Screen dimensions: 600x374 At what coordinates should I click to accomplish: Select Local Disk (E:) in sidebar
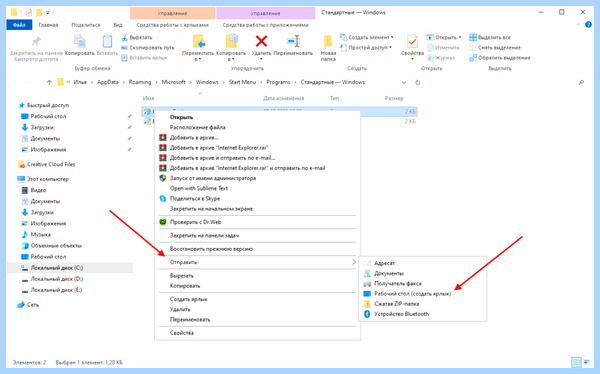coord(56,290)
